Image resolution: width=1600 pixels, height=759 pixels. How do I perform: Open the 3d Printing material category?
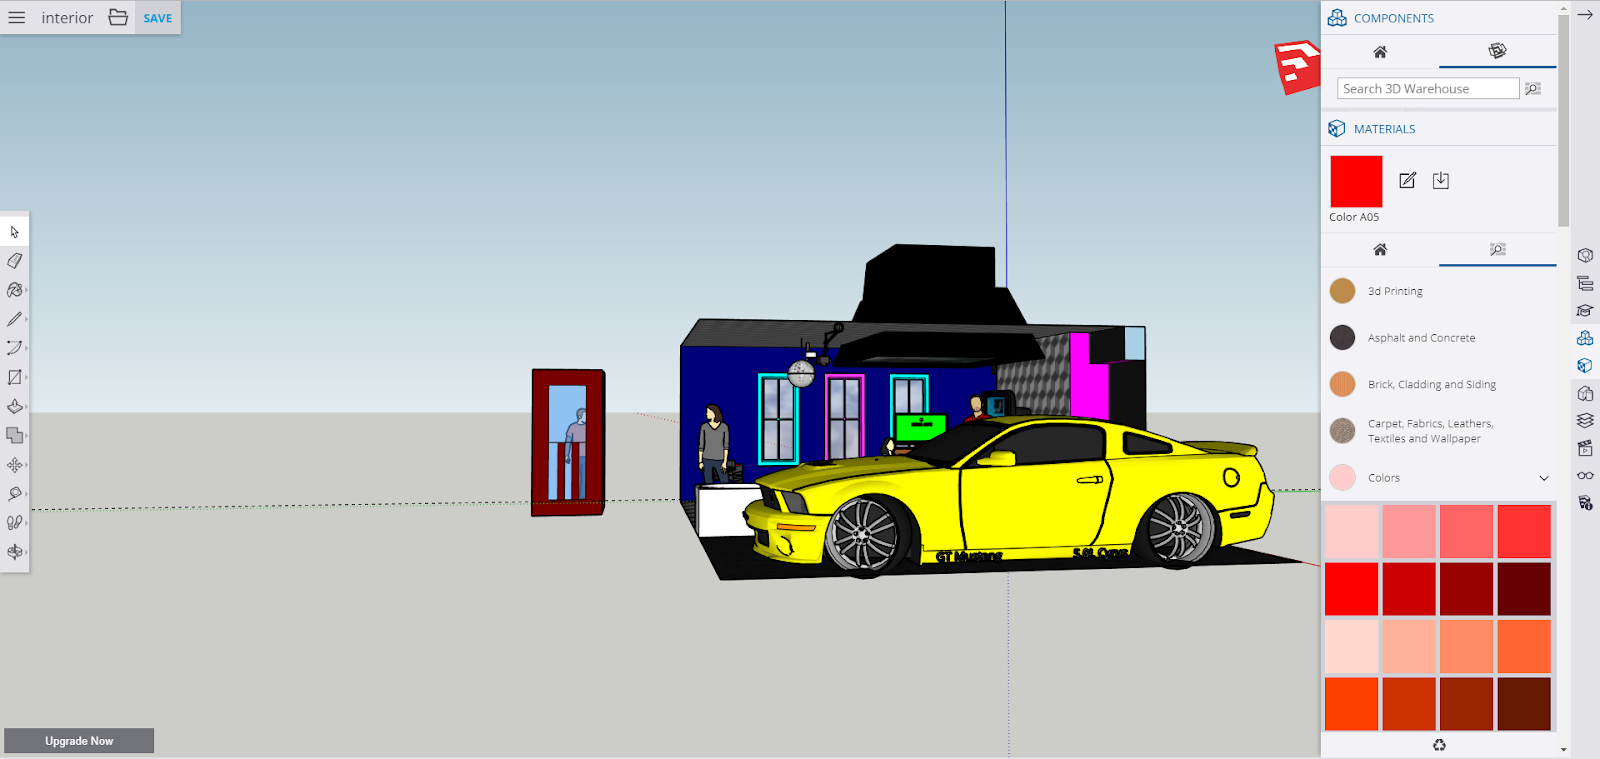(x=1439, y=291)
